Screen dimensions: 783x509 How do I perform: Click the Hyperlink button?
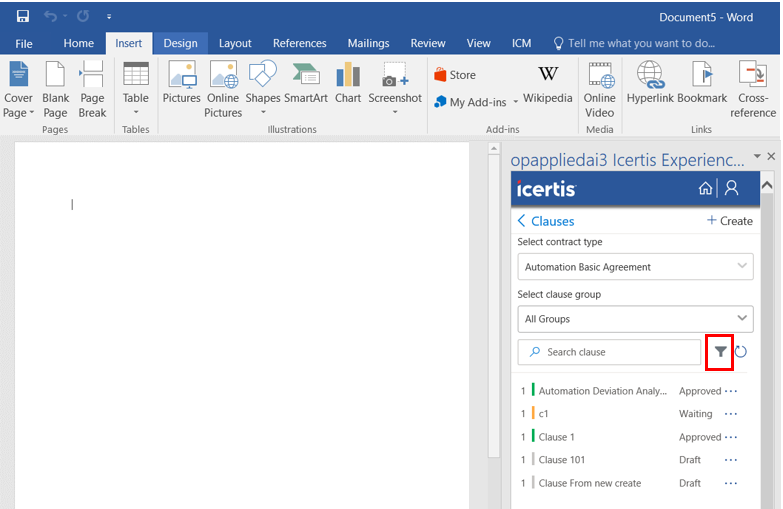[x=650, y=85]
